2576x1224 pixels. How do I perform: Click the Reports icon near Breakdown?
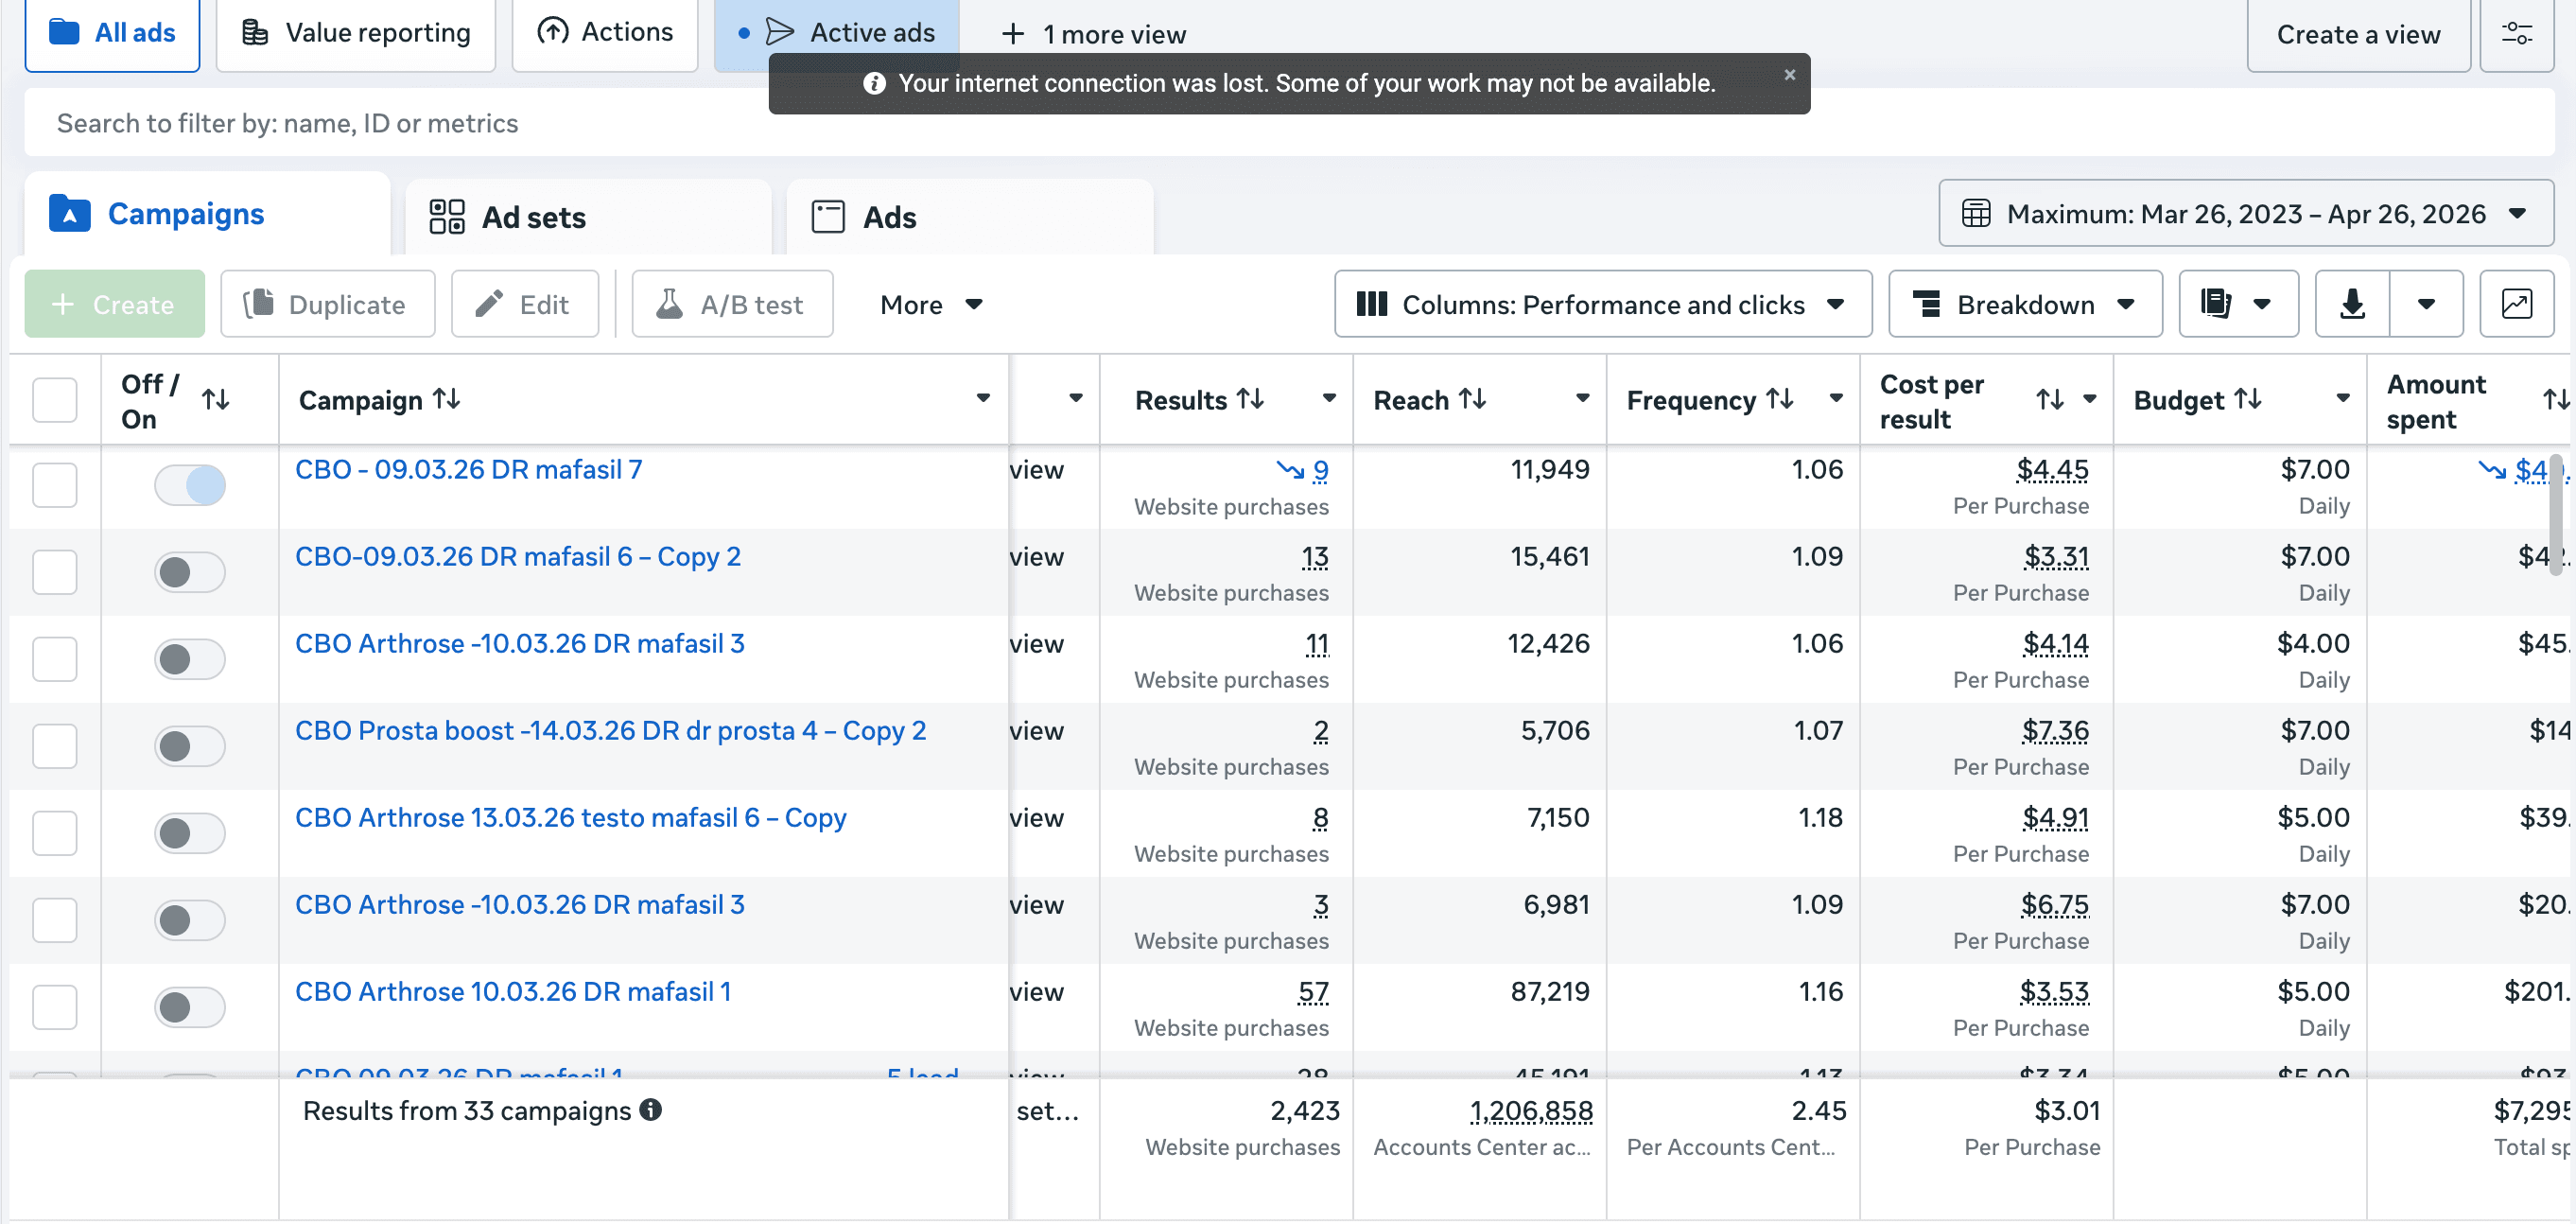coord(2218,303)
